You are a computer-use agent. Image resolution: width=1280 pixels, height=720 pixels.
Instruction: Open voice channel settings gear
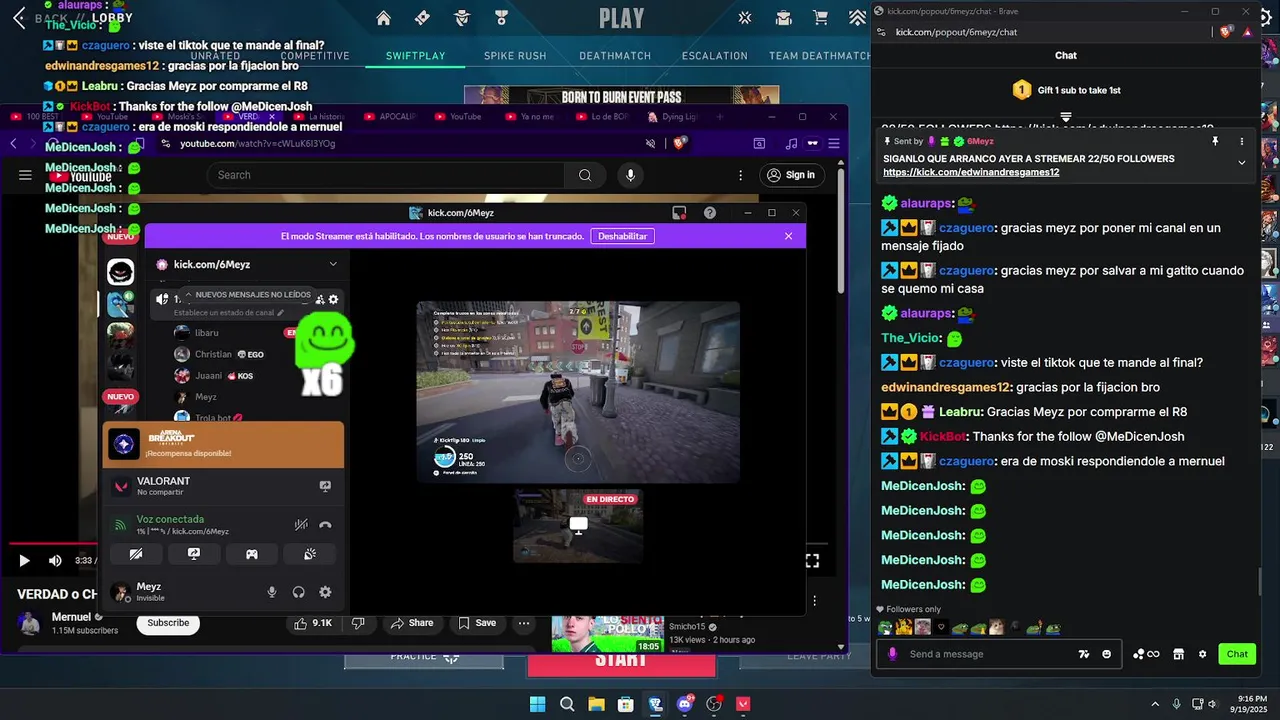point(333,299)
